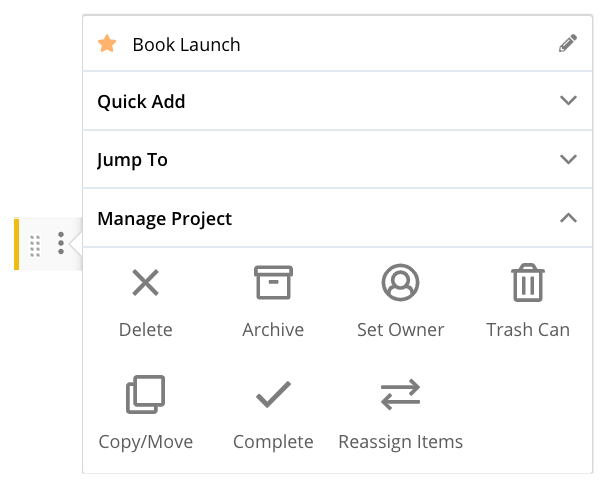
Task: Click Reassign Items arrows icon
Action: pyautogui.click(x=401, y=394)
